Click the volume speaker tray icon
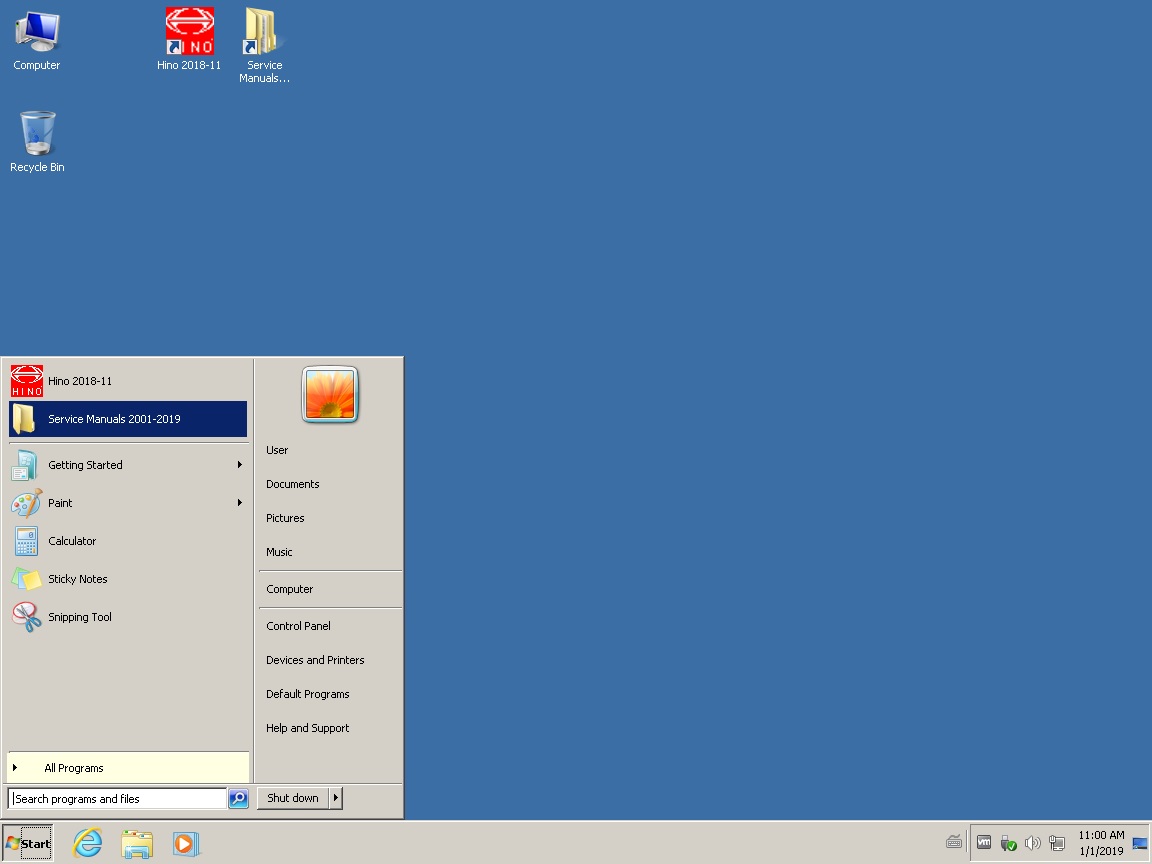The height and width of the screenshot is (864, 1152). coord(1033,843)
